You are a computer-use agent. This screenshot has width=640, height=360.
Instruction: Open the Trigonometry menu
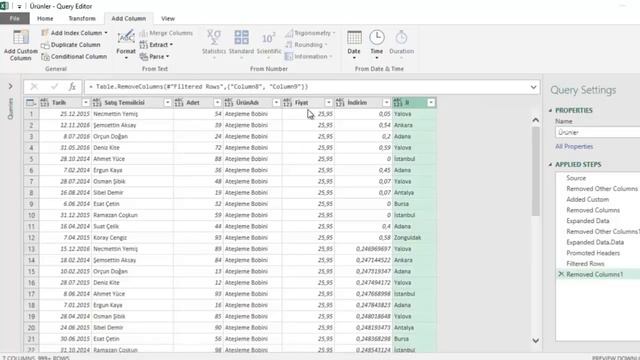310,33
